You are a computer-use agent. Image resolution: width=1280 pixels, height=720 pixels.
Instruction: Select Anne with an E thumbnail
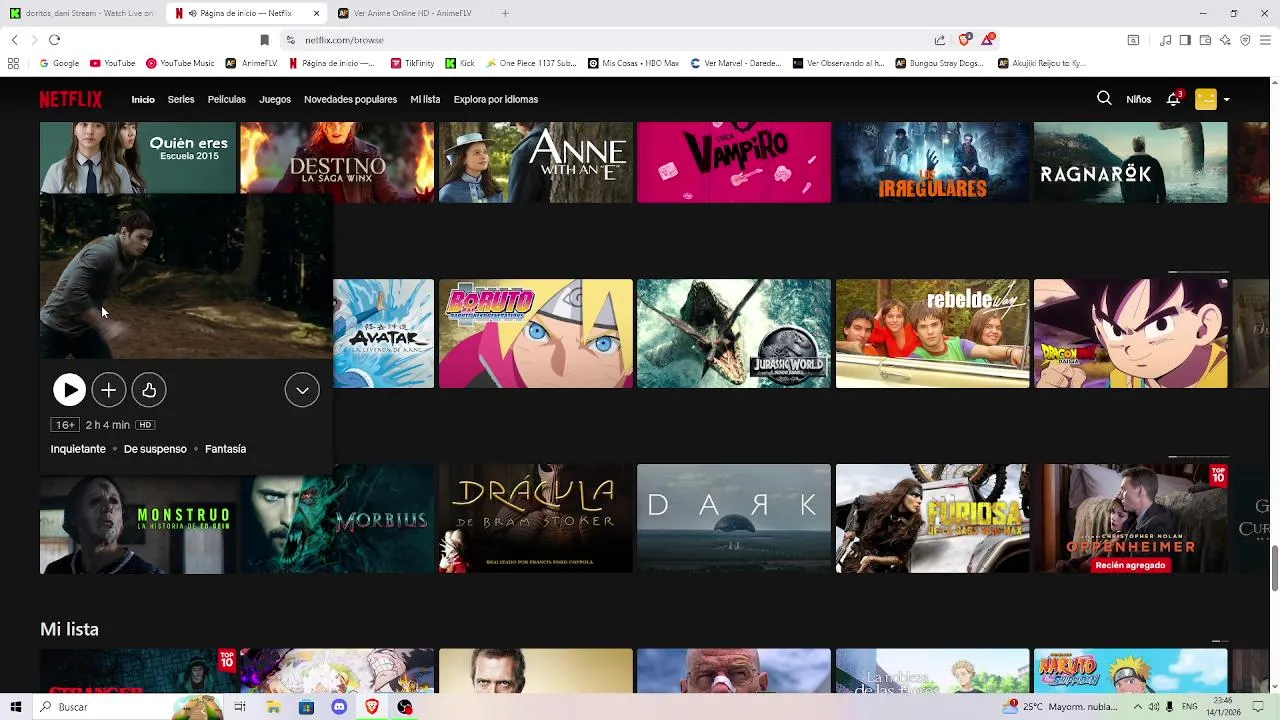click(x=536, y=162)
